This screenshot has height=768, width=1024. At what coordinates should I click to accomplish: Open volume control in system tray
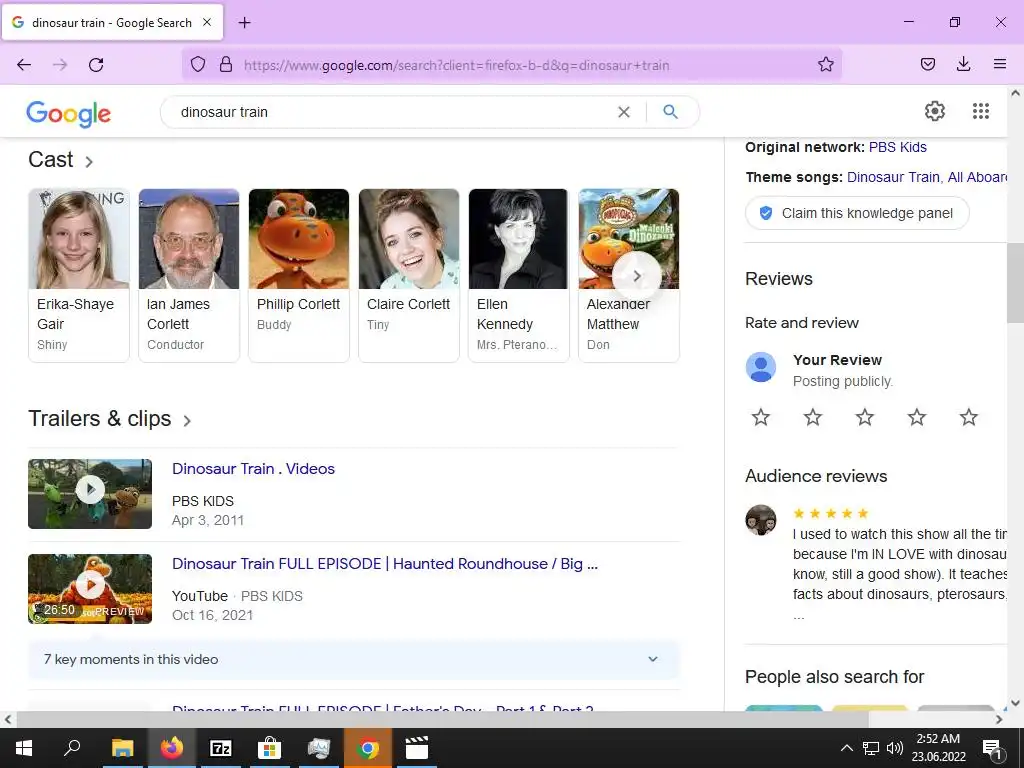coord(895,748)
